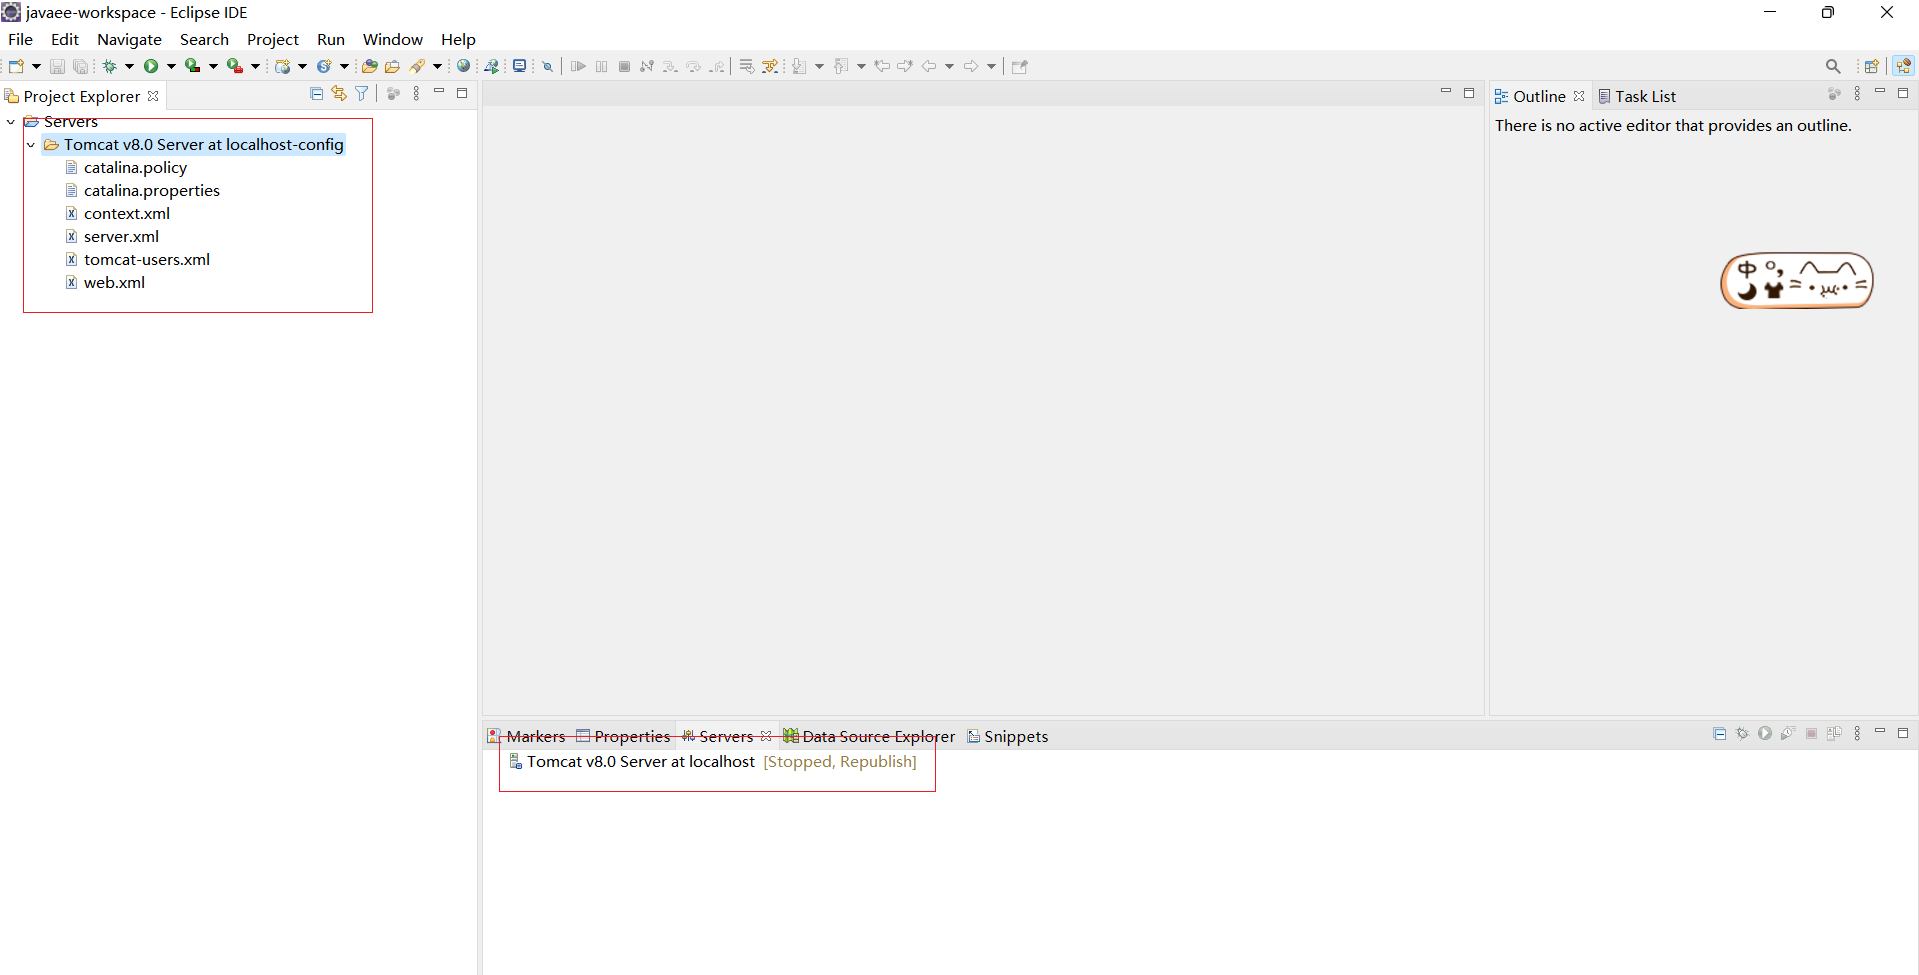Select Tomcat v8.0 Server at localhost entry
This screenshot has width=1919, height=975.
(712, 762)
